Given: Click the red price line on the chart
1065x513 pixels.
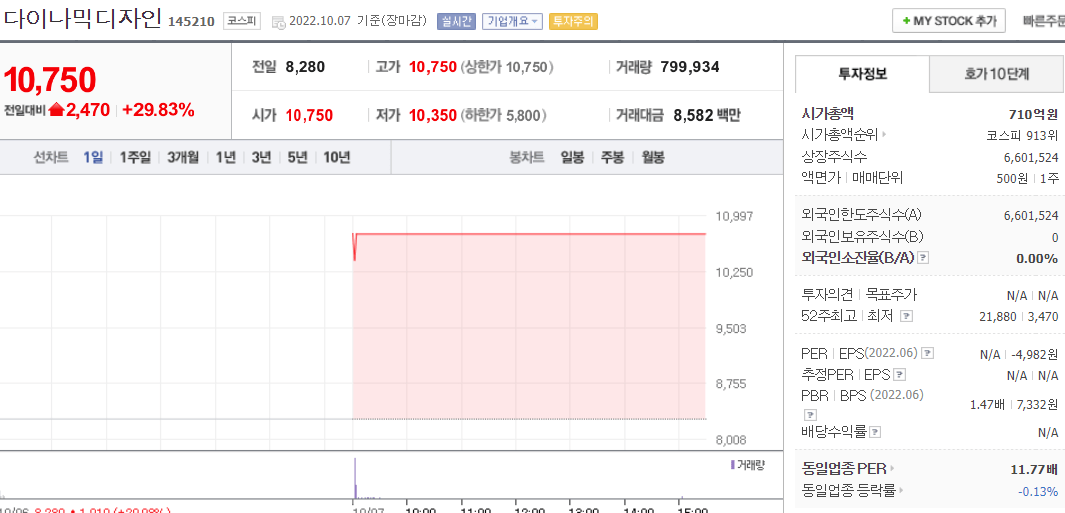Looking at the screenshot, I should point(530,234).
